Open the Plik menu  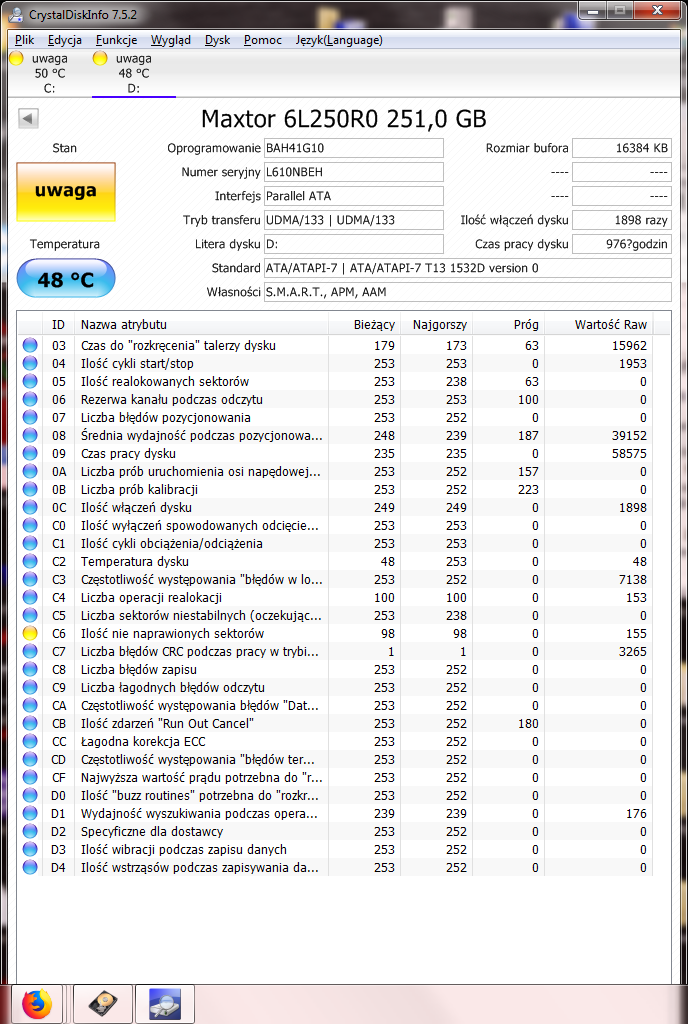24,40
